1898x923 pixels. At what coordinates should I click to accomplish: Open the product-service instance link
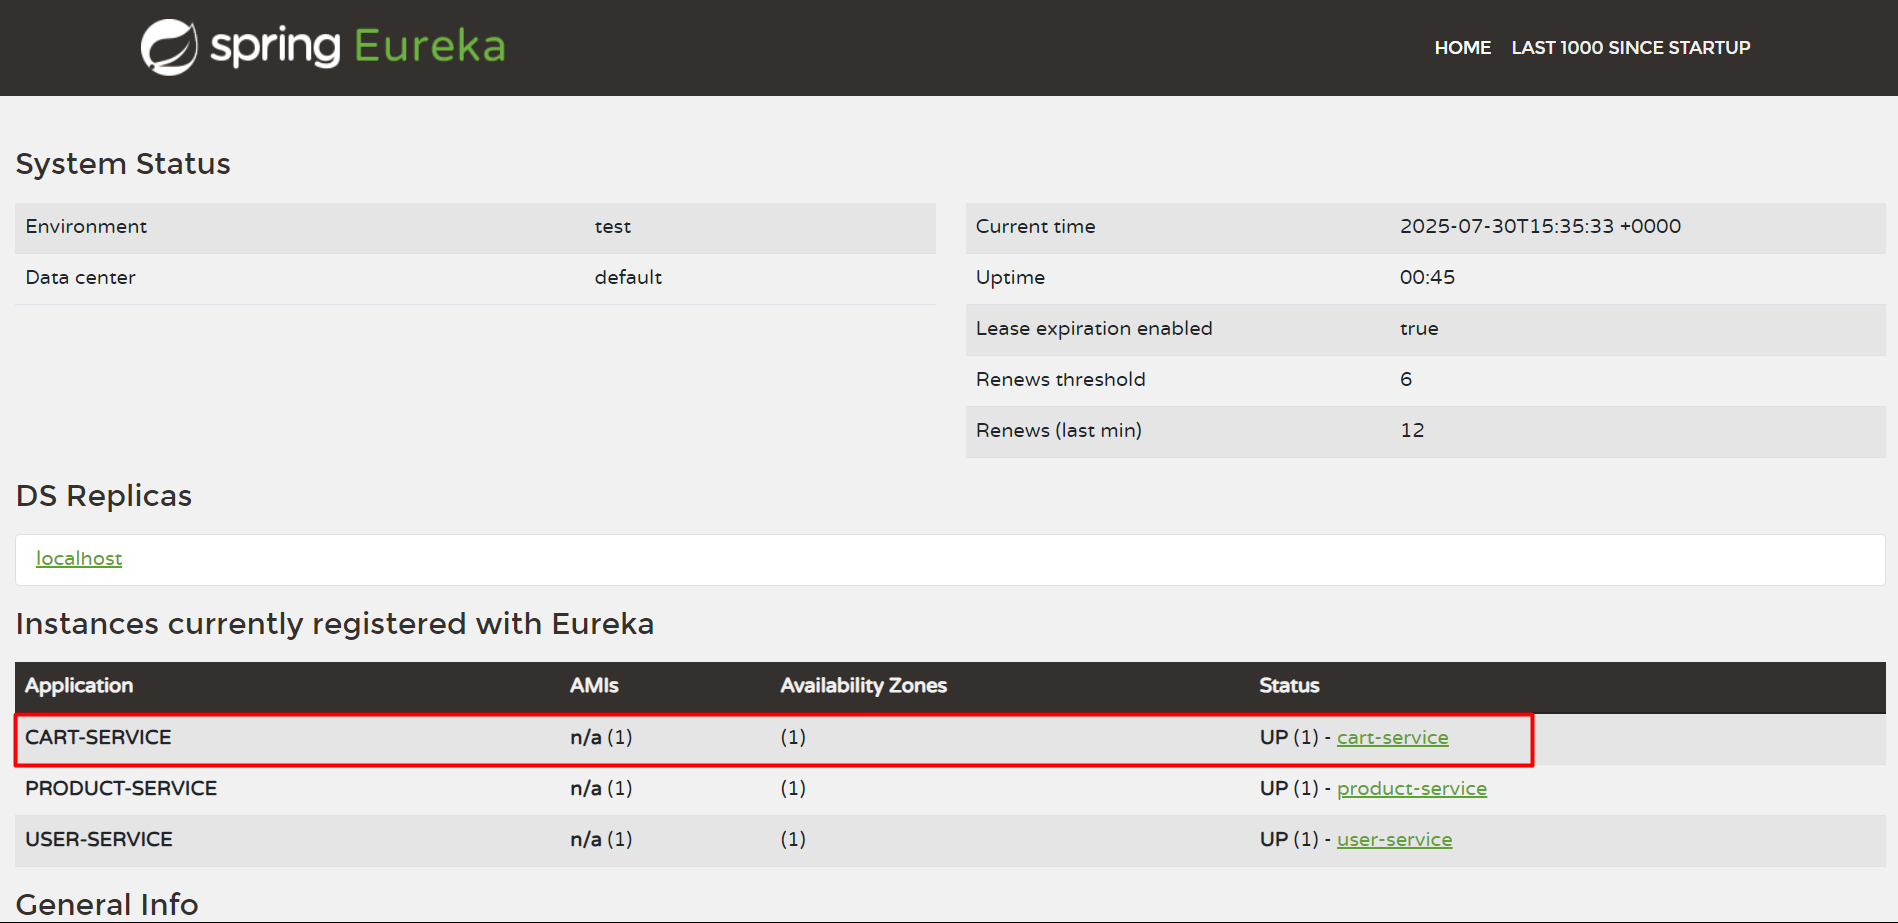1411,789
